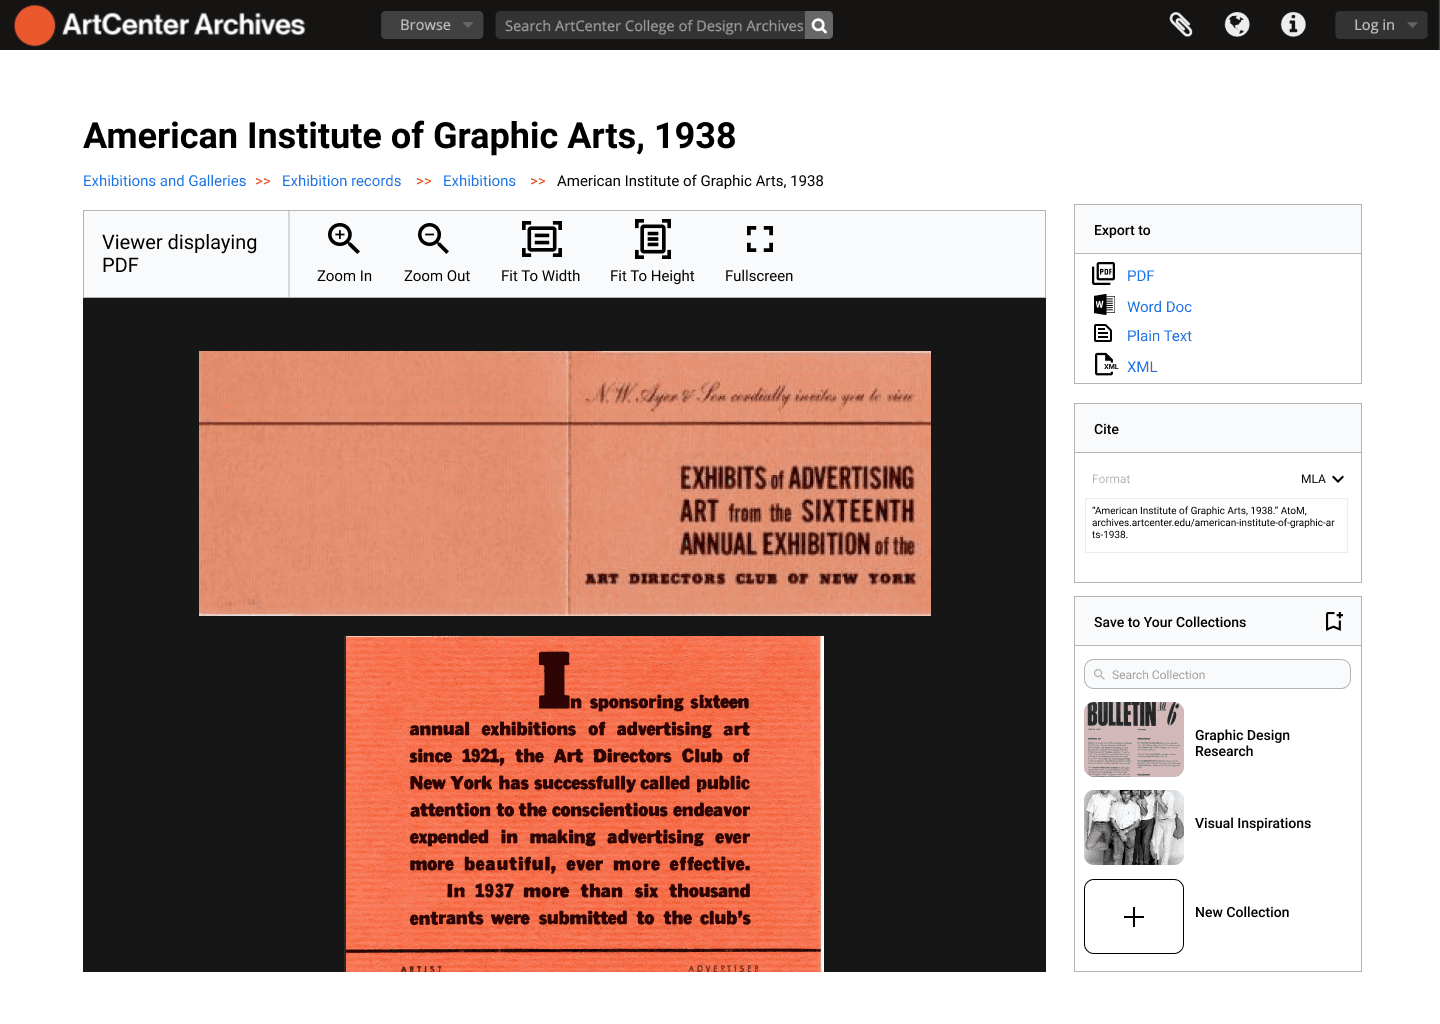Click the add bookmark collection icon
Screen dimensions: 1440x1024
click(1334, 621)
